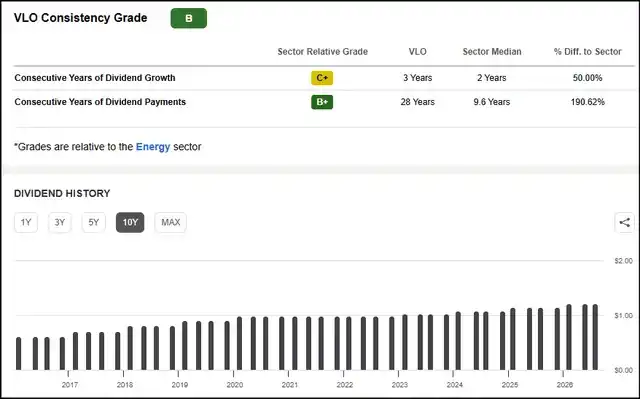The image size is (640, 399).
Task: Click the 'VLO' column header
Action: tap(418, 52)
